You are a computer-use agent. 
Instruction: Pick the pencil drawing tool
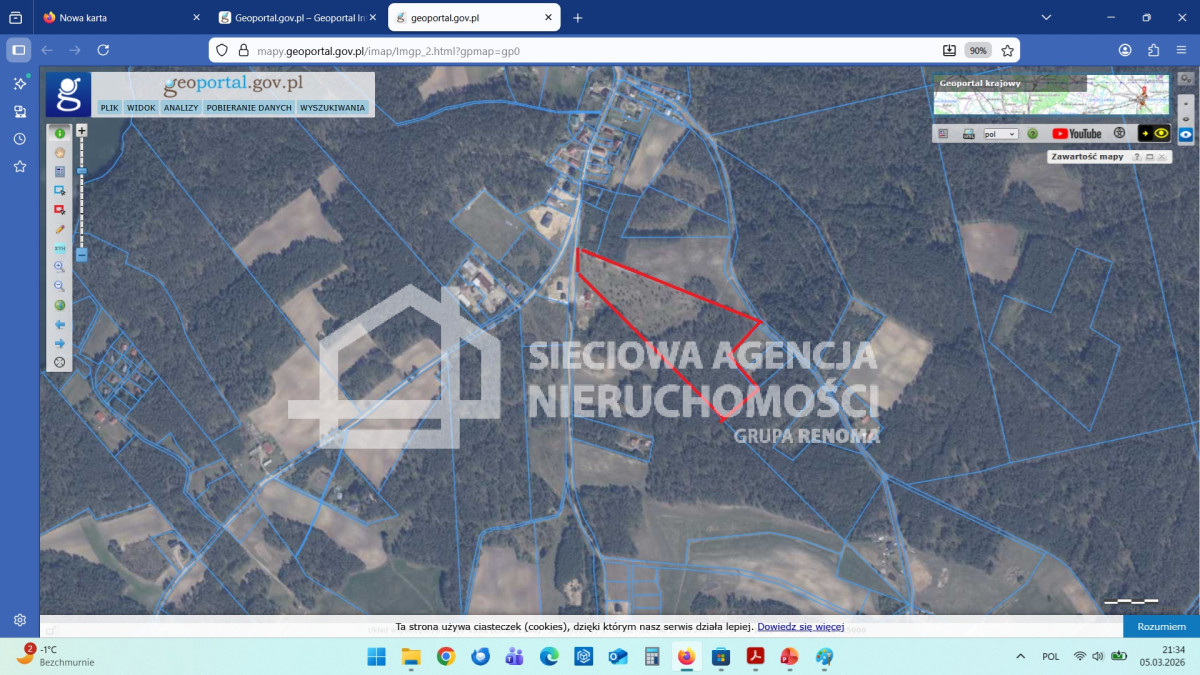59,229
